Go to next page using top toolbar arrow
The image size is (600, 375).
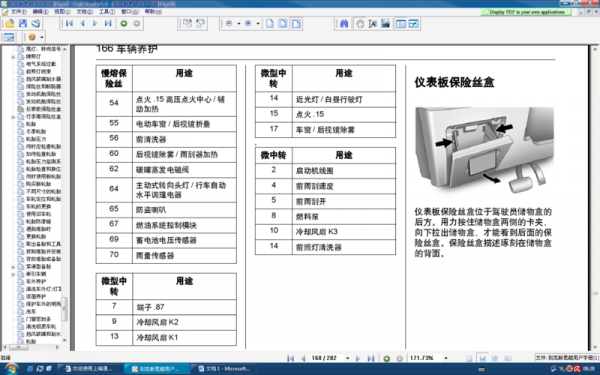coord(95,24)
